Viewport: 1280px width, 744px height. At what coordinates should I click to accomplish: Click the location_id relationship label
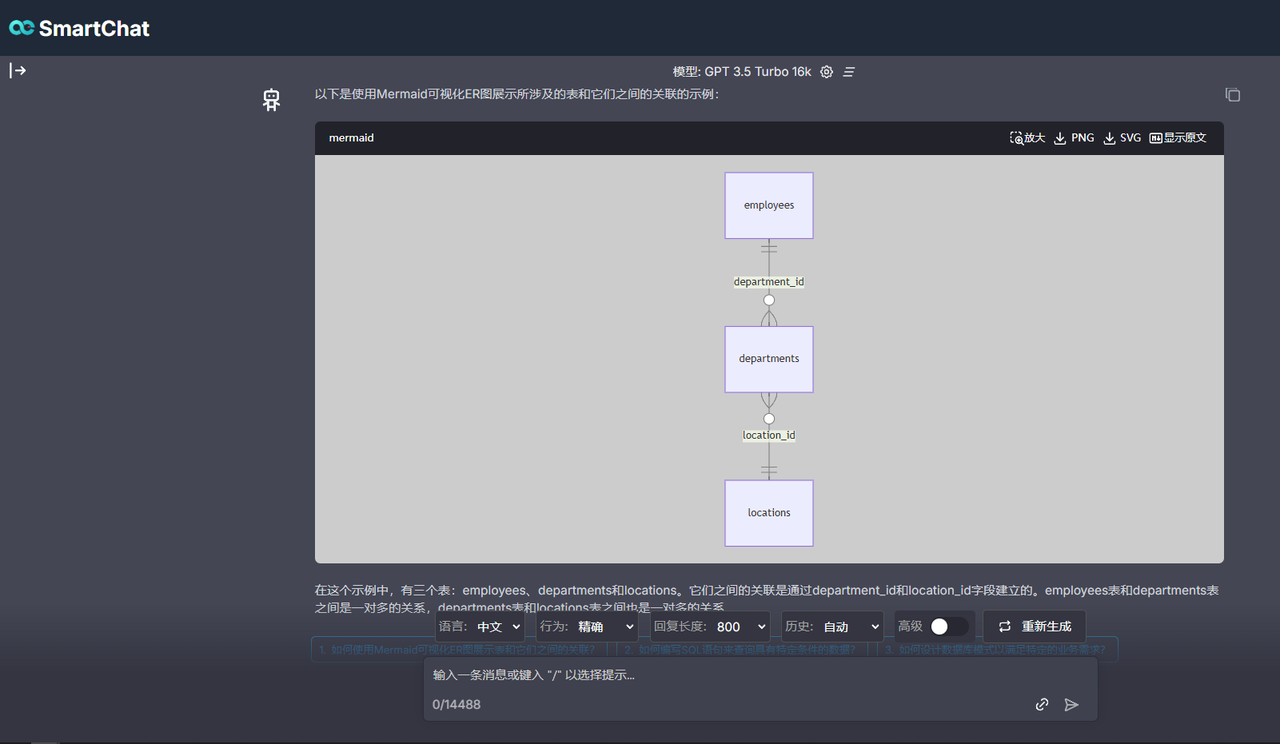[x=769, y=435]
